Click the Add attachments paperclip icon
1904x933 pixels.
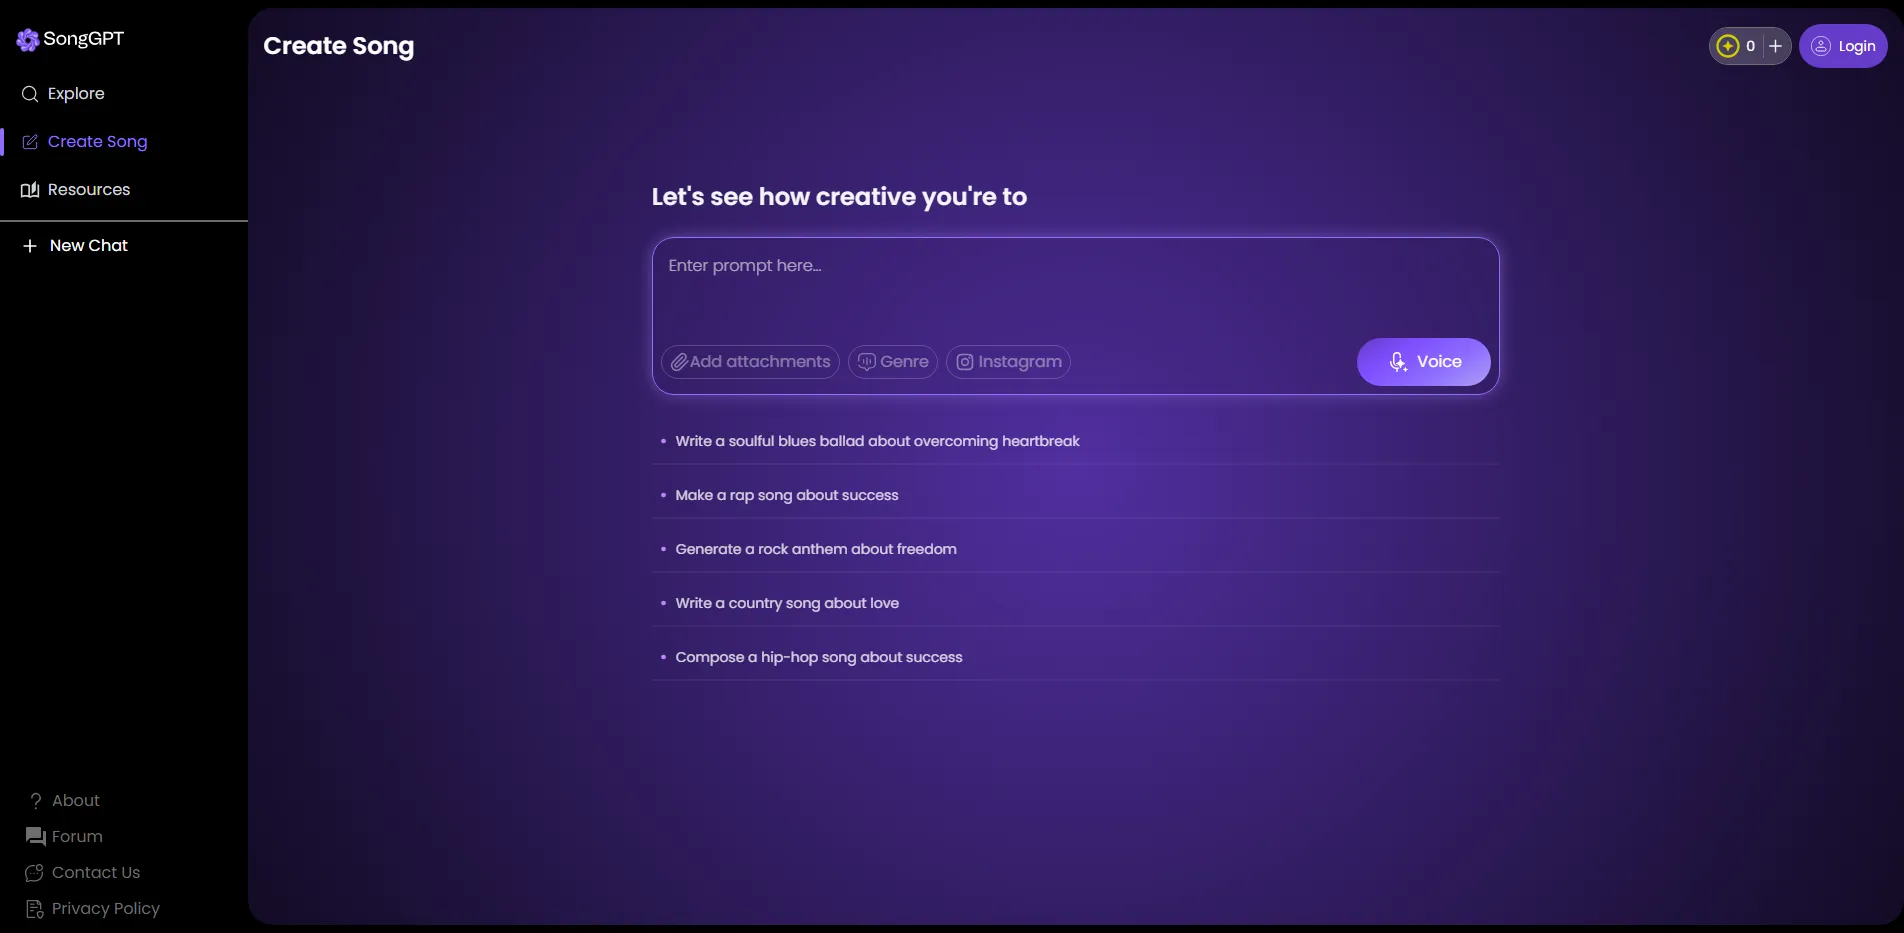(679, 362)
